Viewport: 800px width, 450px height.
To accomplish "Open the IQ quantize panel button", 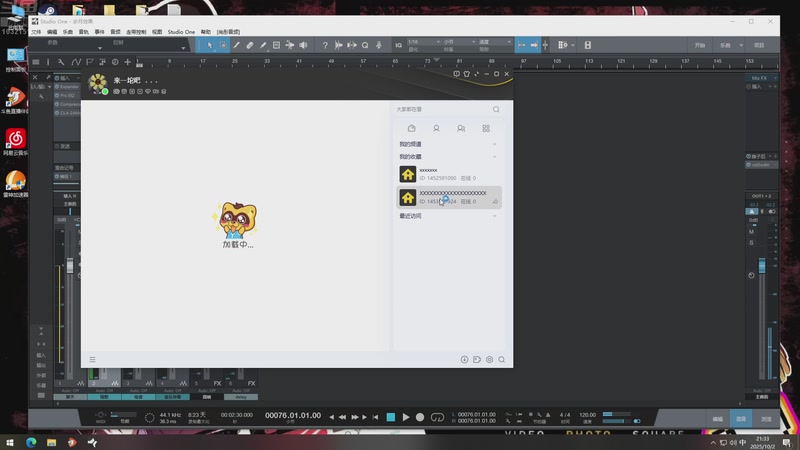I will pos(398,45).
